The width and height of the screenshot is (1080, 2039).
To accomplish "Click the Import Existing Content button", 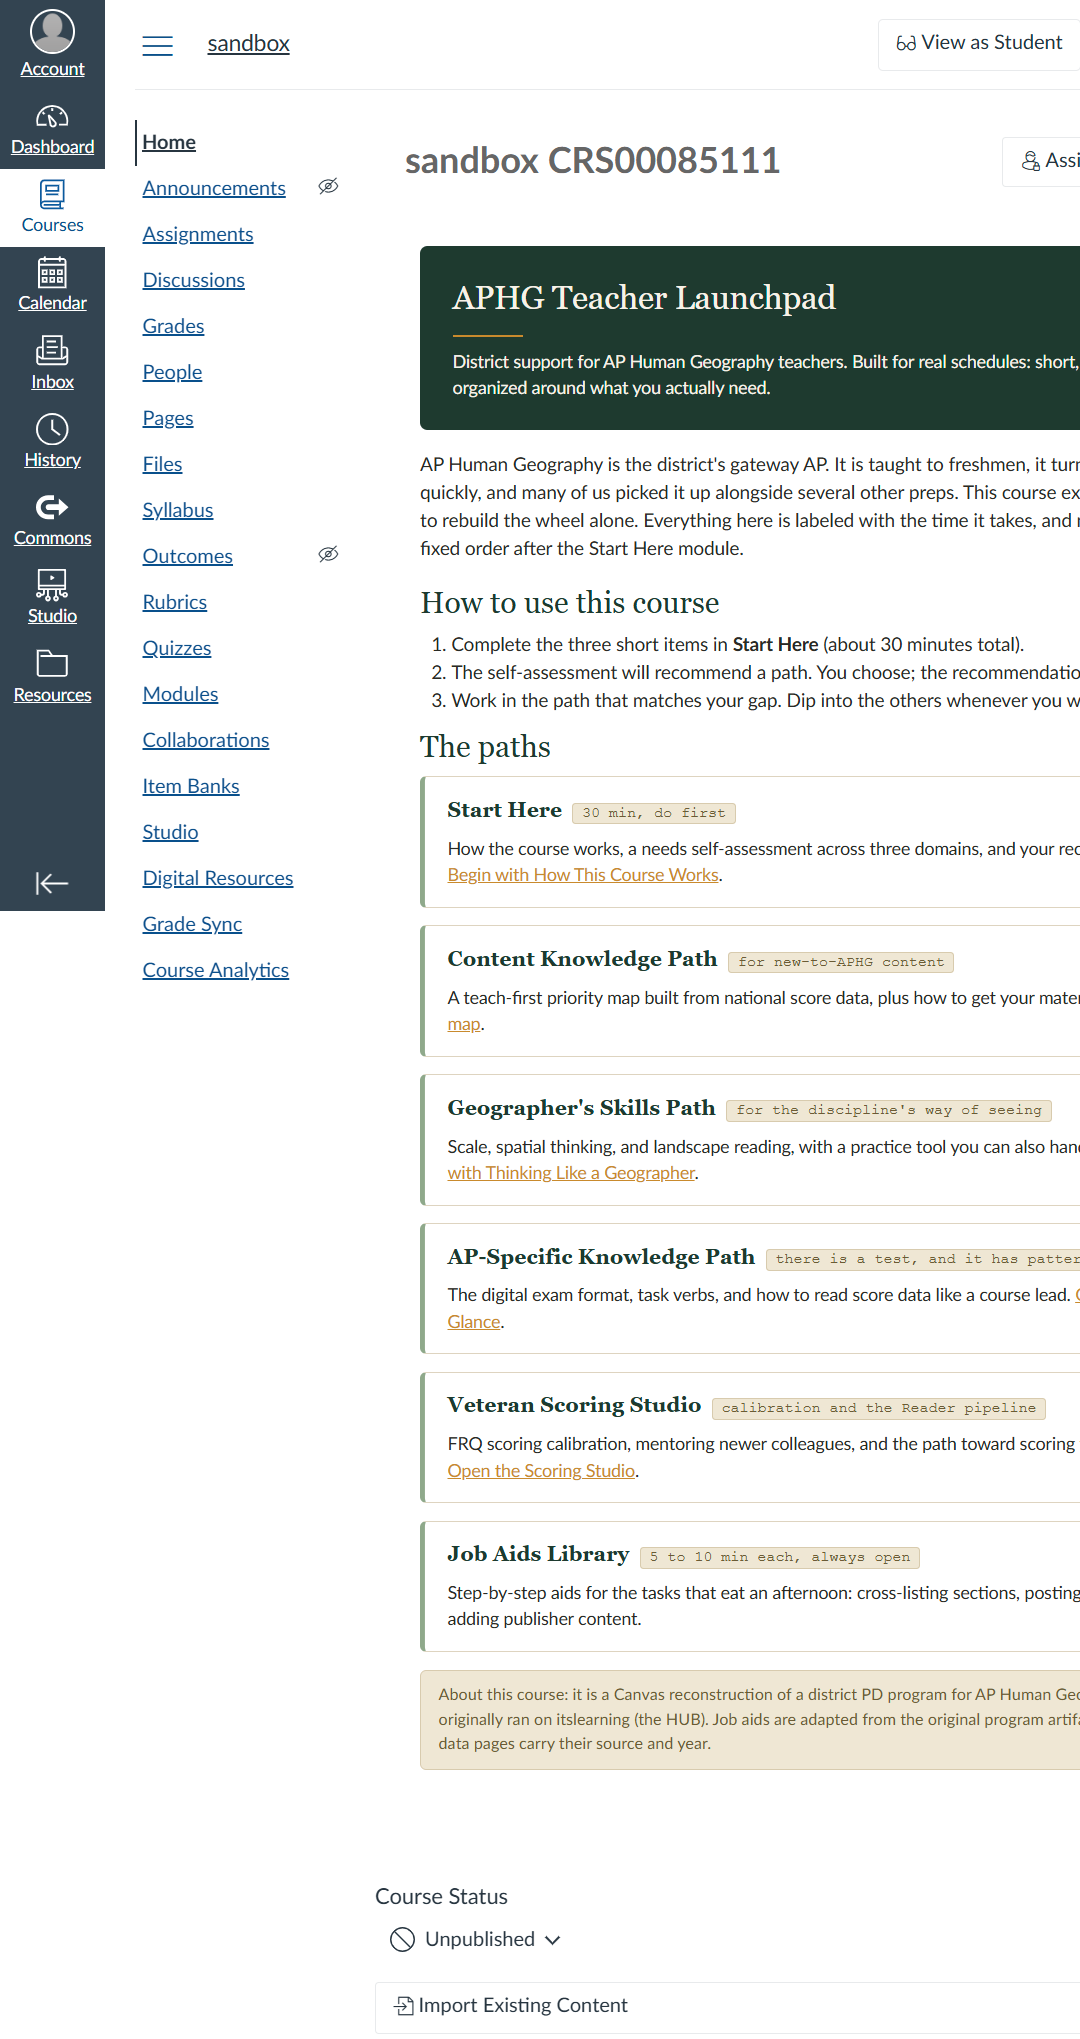I will (x=727, y=2006).
